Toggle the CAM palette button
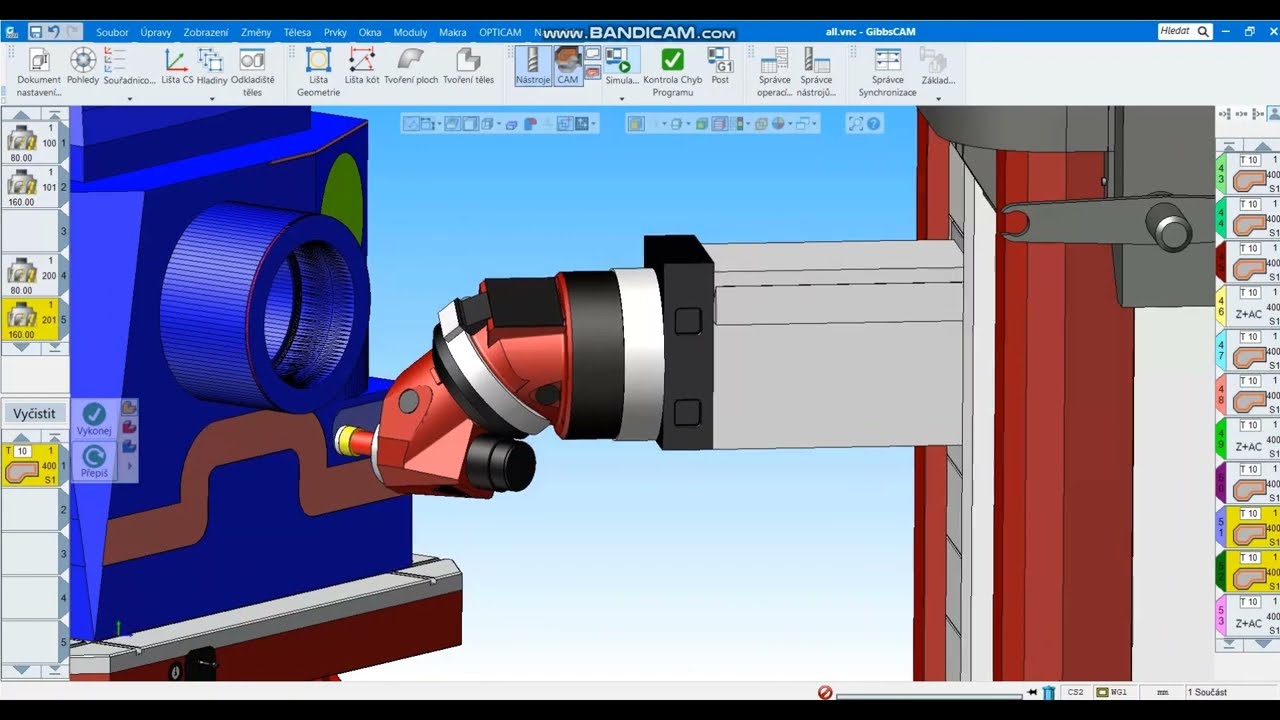The image size is (1280, 720). point(568,66)
